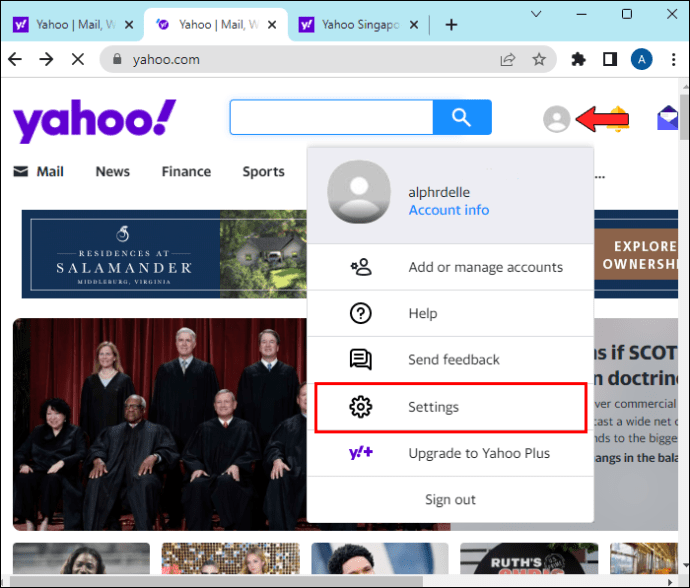This screenshot has width=690, height=588.
Task: Select the active second Yahoo | Mail tab
Action: [216, 25]
